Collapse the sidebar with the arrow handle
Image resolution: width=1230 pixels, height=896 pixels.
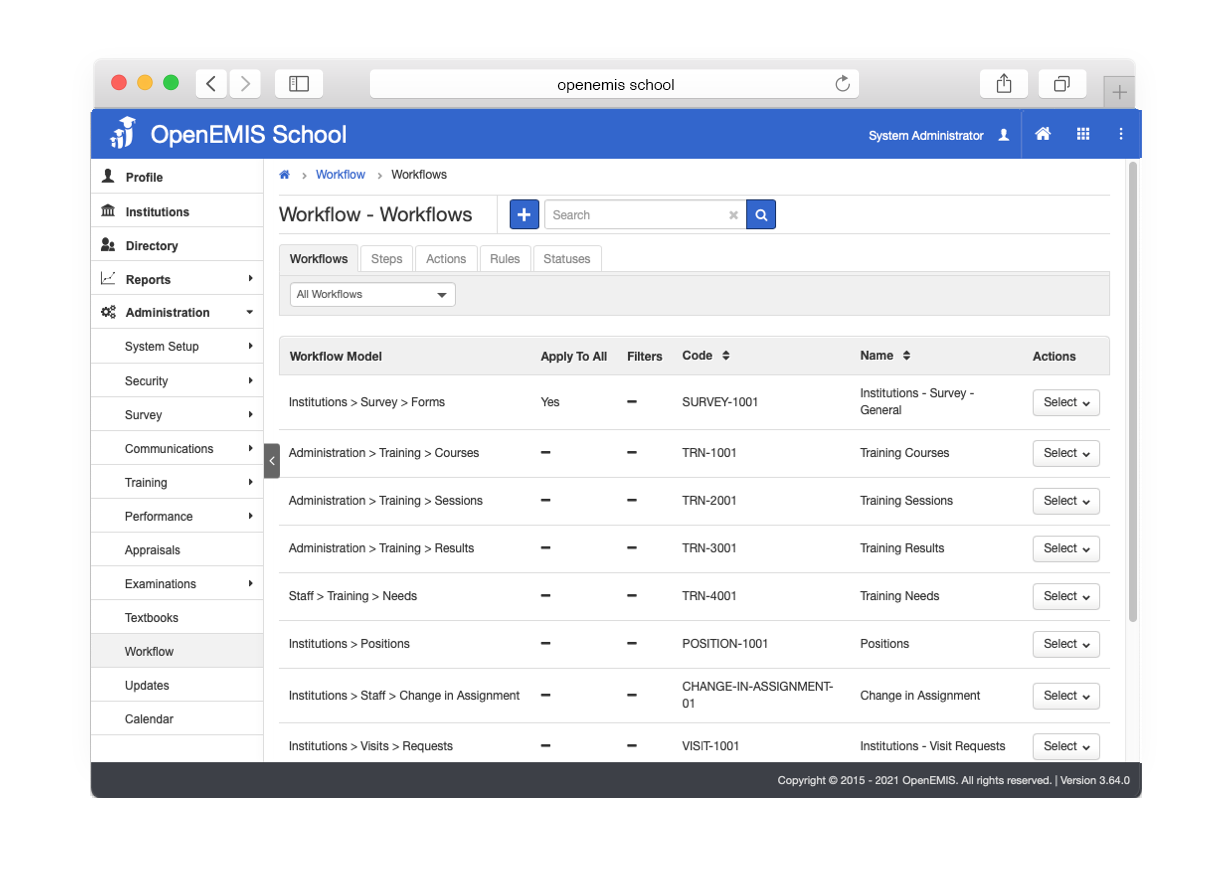point(272,461)
